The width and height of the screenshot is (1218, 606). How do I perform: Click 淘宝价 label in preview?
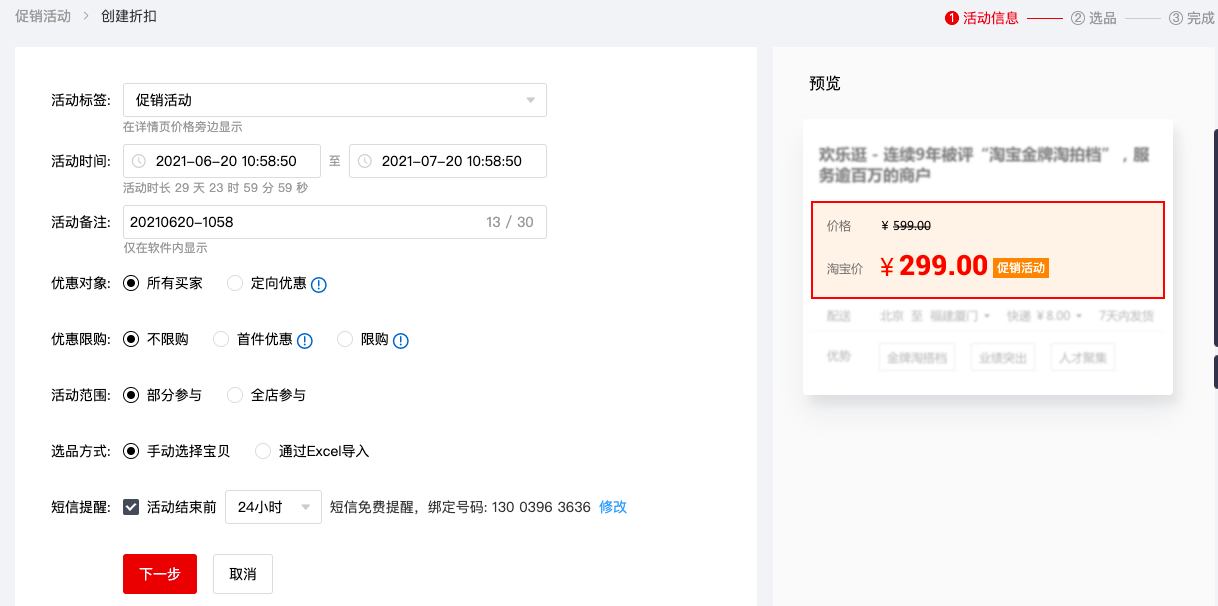click(x=843, y=268)
